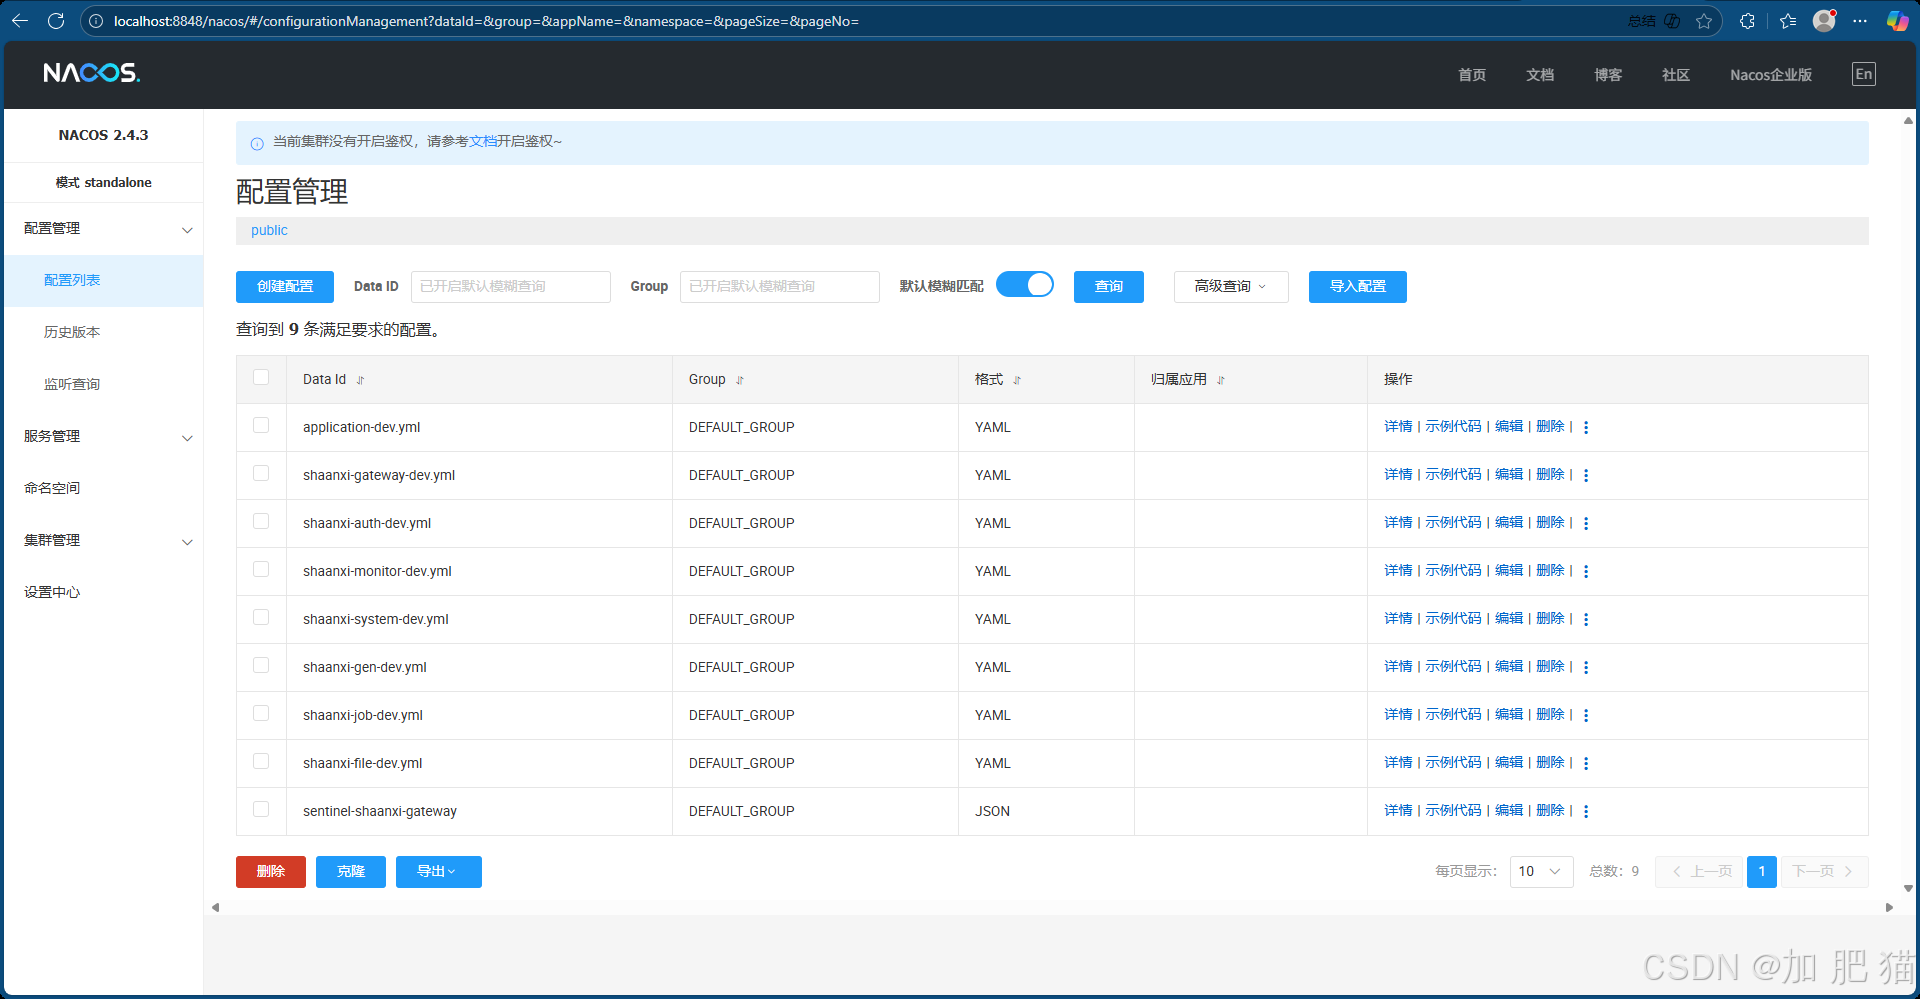The width and height of the screenshot is (1920, 999).
Task: Go to pagination page 1
Action: (x=1762, y=872)
